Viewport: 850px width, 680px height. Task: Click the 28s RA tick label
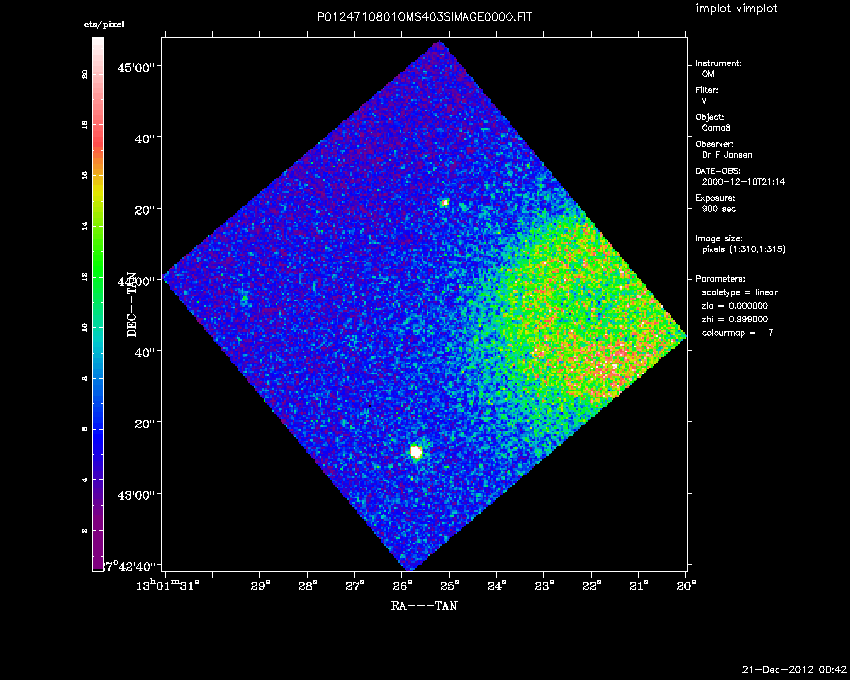[x=307, y=586]
